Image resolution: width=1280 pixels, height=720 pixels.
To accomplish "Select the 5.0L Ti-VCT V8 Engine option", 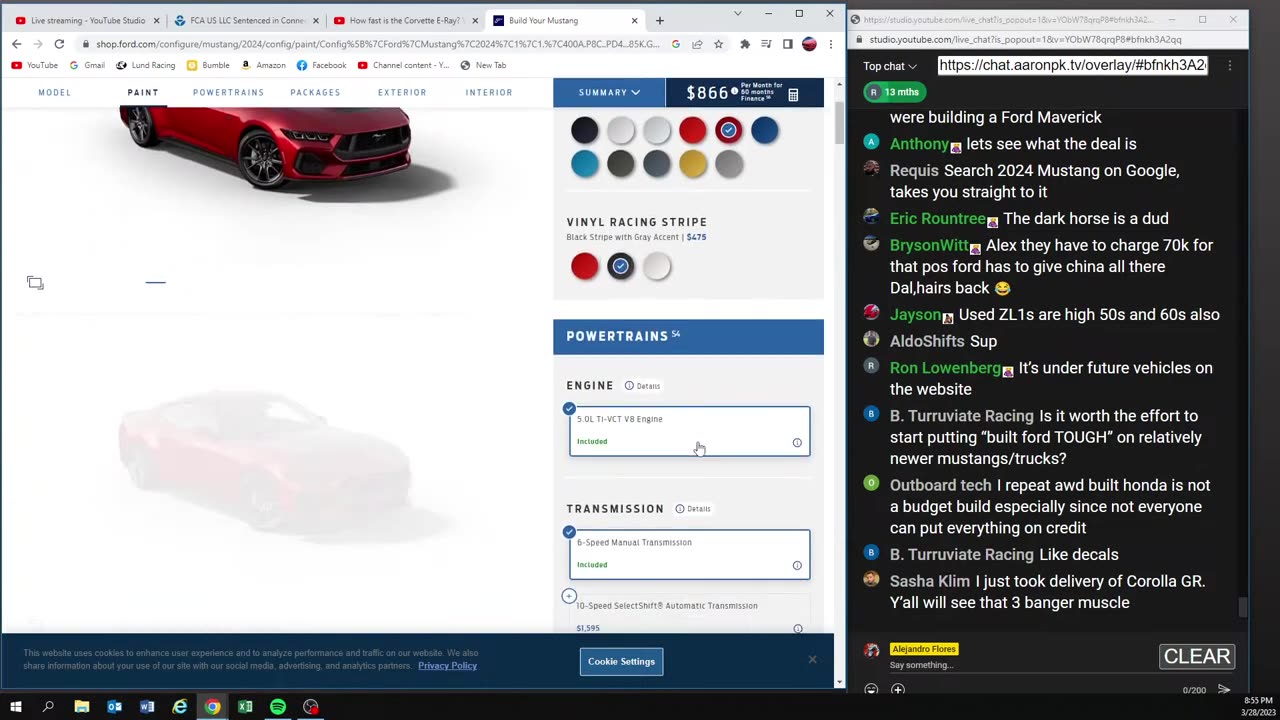I will [690, 431].
